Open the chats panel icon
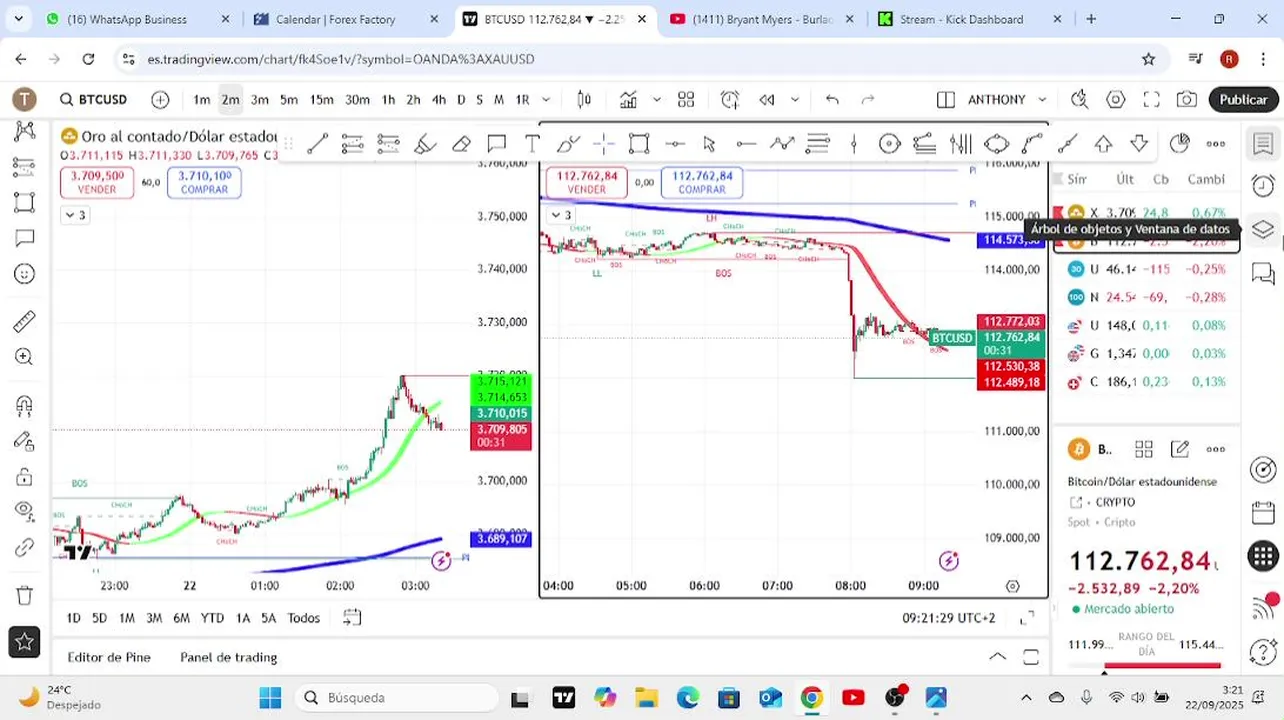Screen dimensions: 1284x720 click(1263, 273)
